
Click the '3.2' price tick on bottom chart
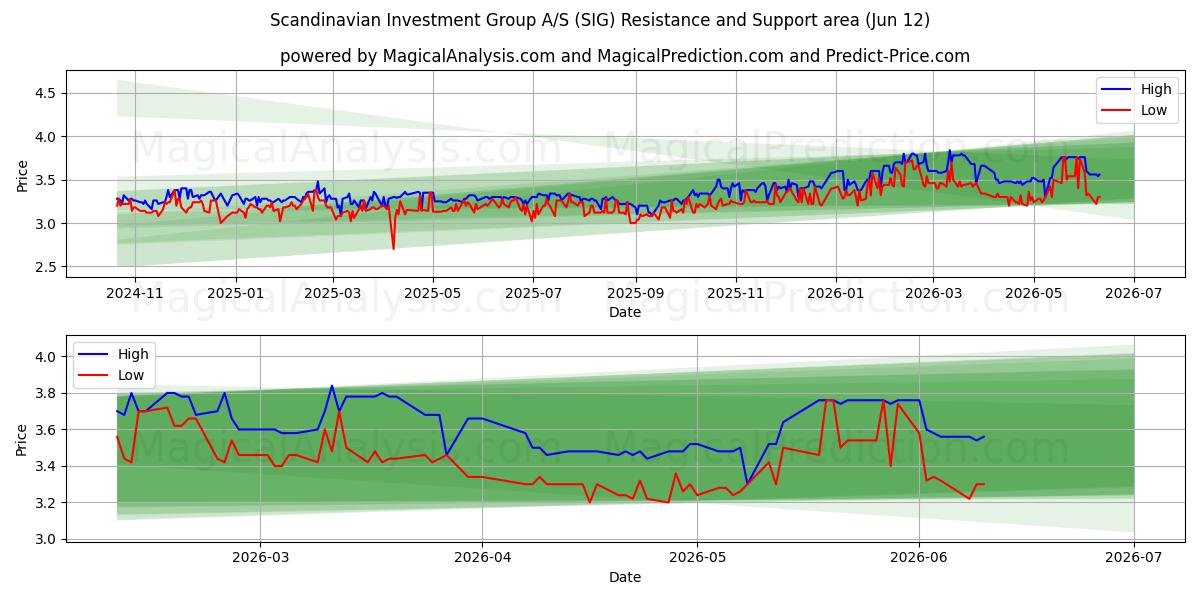pos(48,503)
